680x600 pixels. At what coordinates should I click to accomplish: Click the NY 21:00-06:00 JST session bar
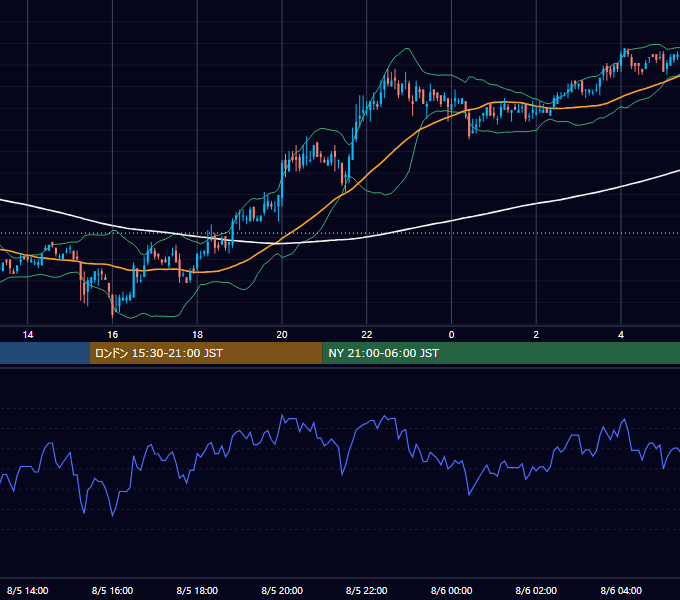[x=501, y=353]
